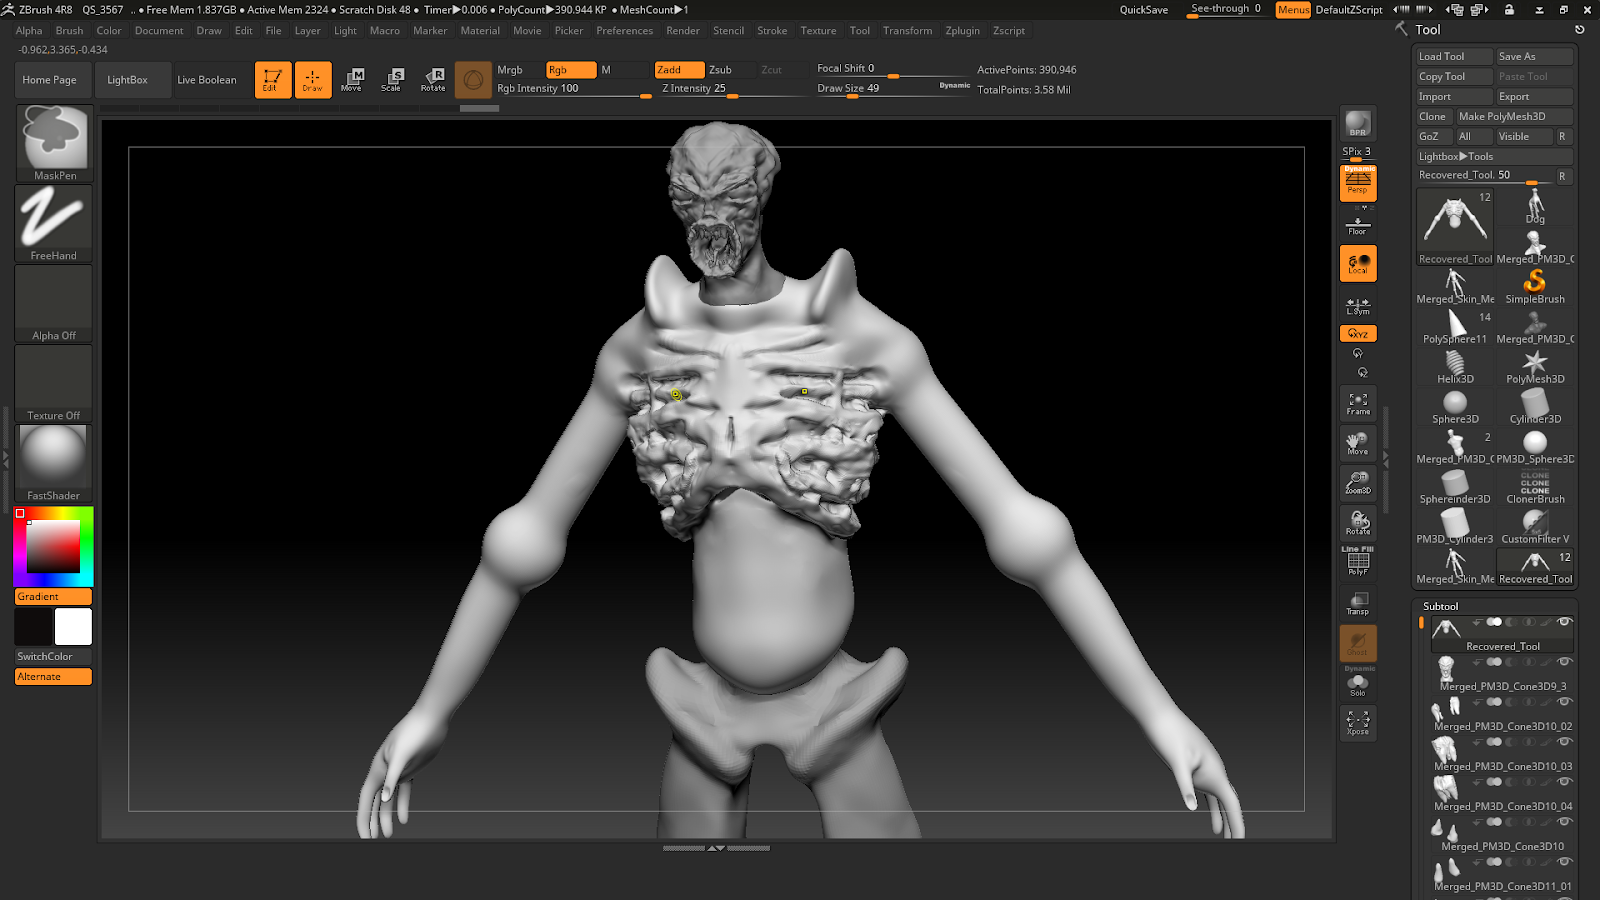The image size is (1600, 900).
Task: Render with the BPR button
Action: click(1358, 124)
